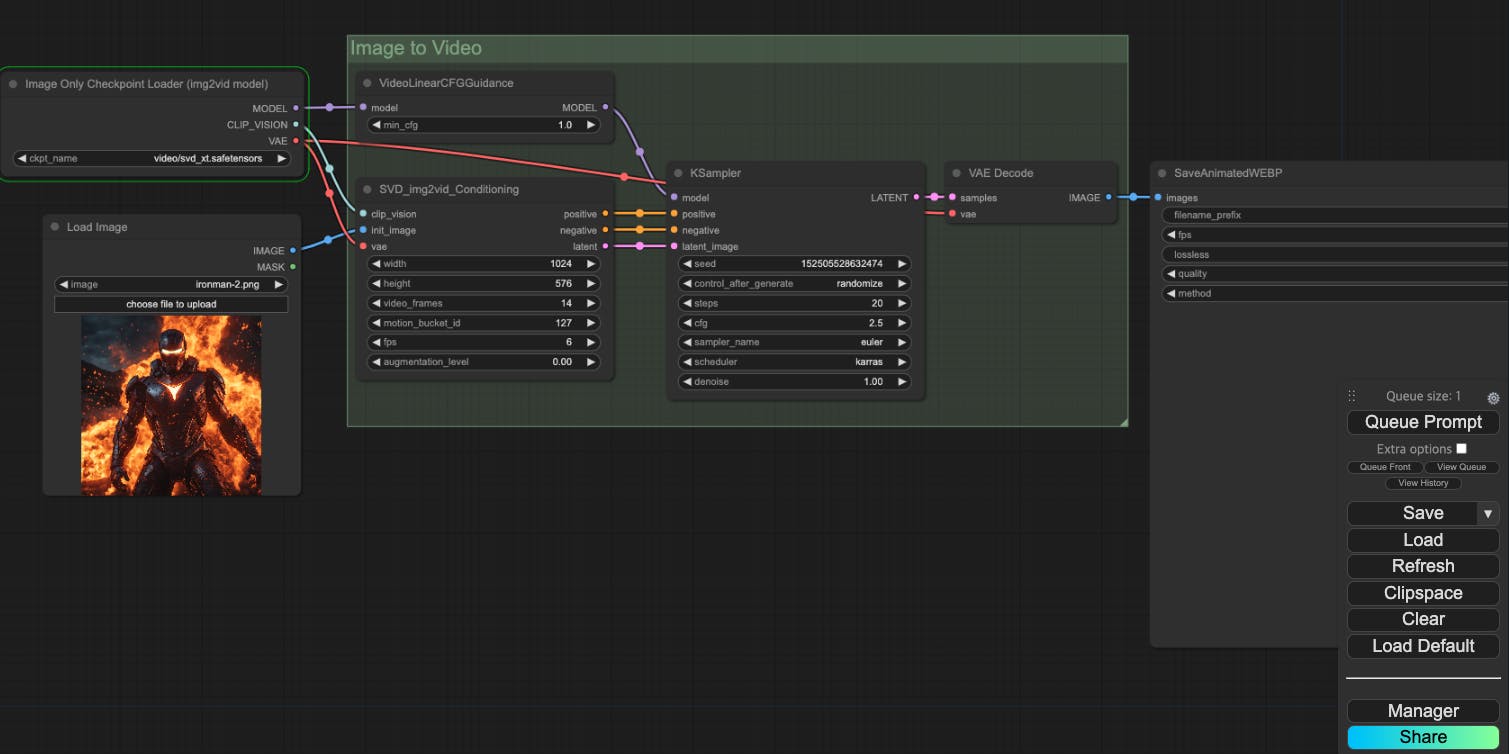Increase width with the right arrow

(591, 264)
